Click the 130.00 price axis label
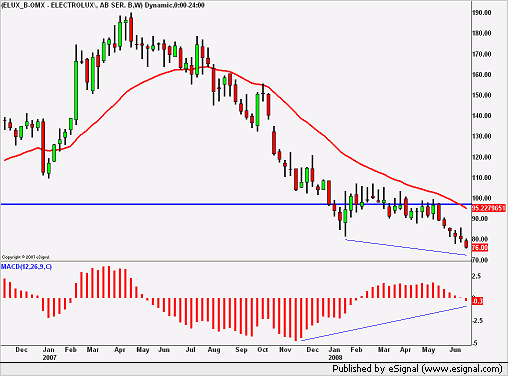The height and width of the screenshot is (376, 508). (482, 136)
